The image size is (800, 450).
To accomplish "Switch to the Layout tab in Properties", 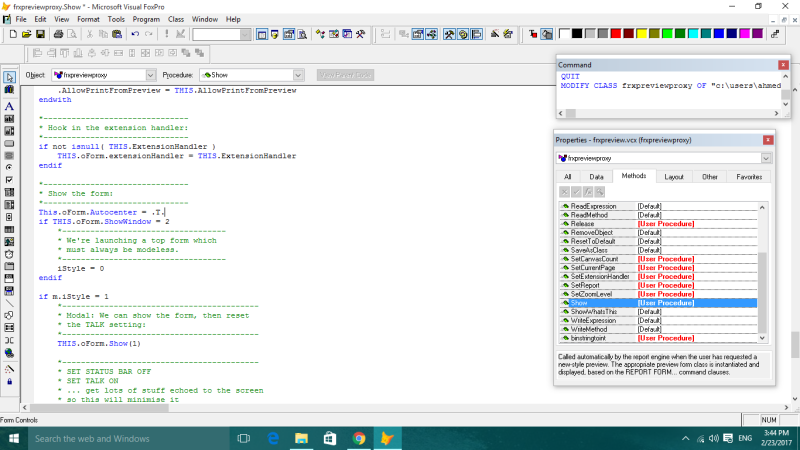I will coord(673,177).
